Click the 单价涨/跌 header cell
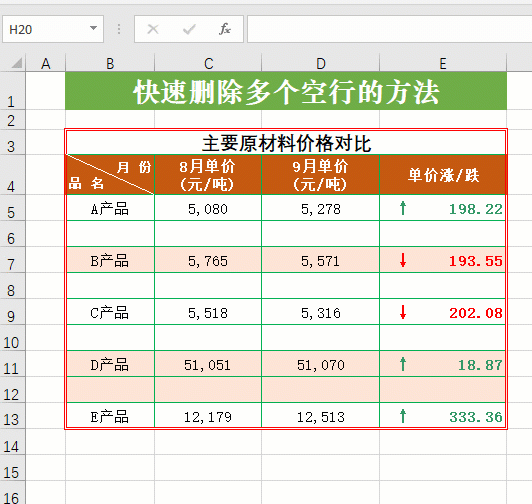 pos(443,175)
